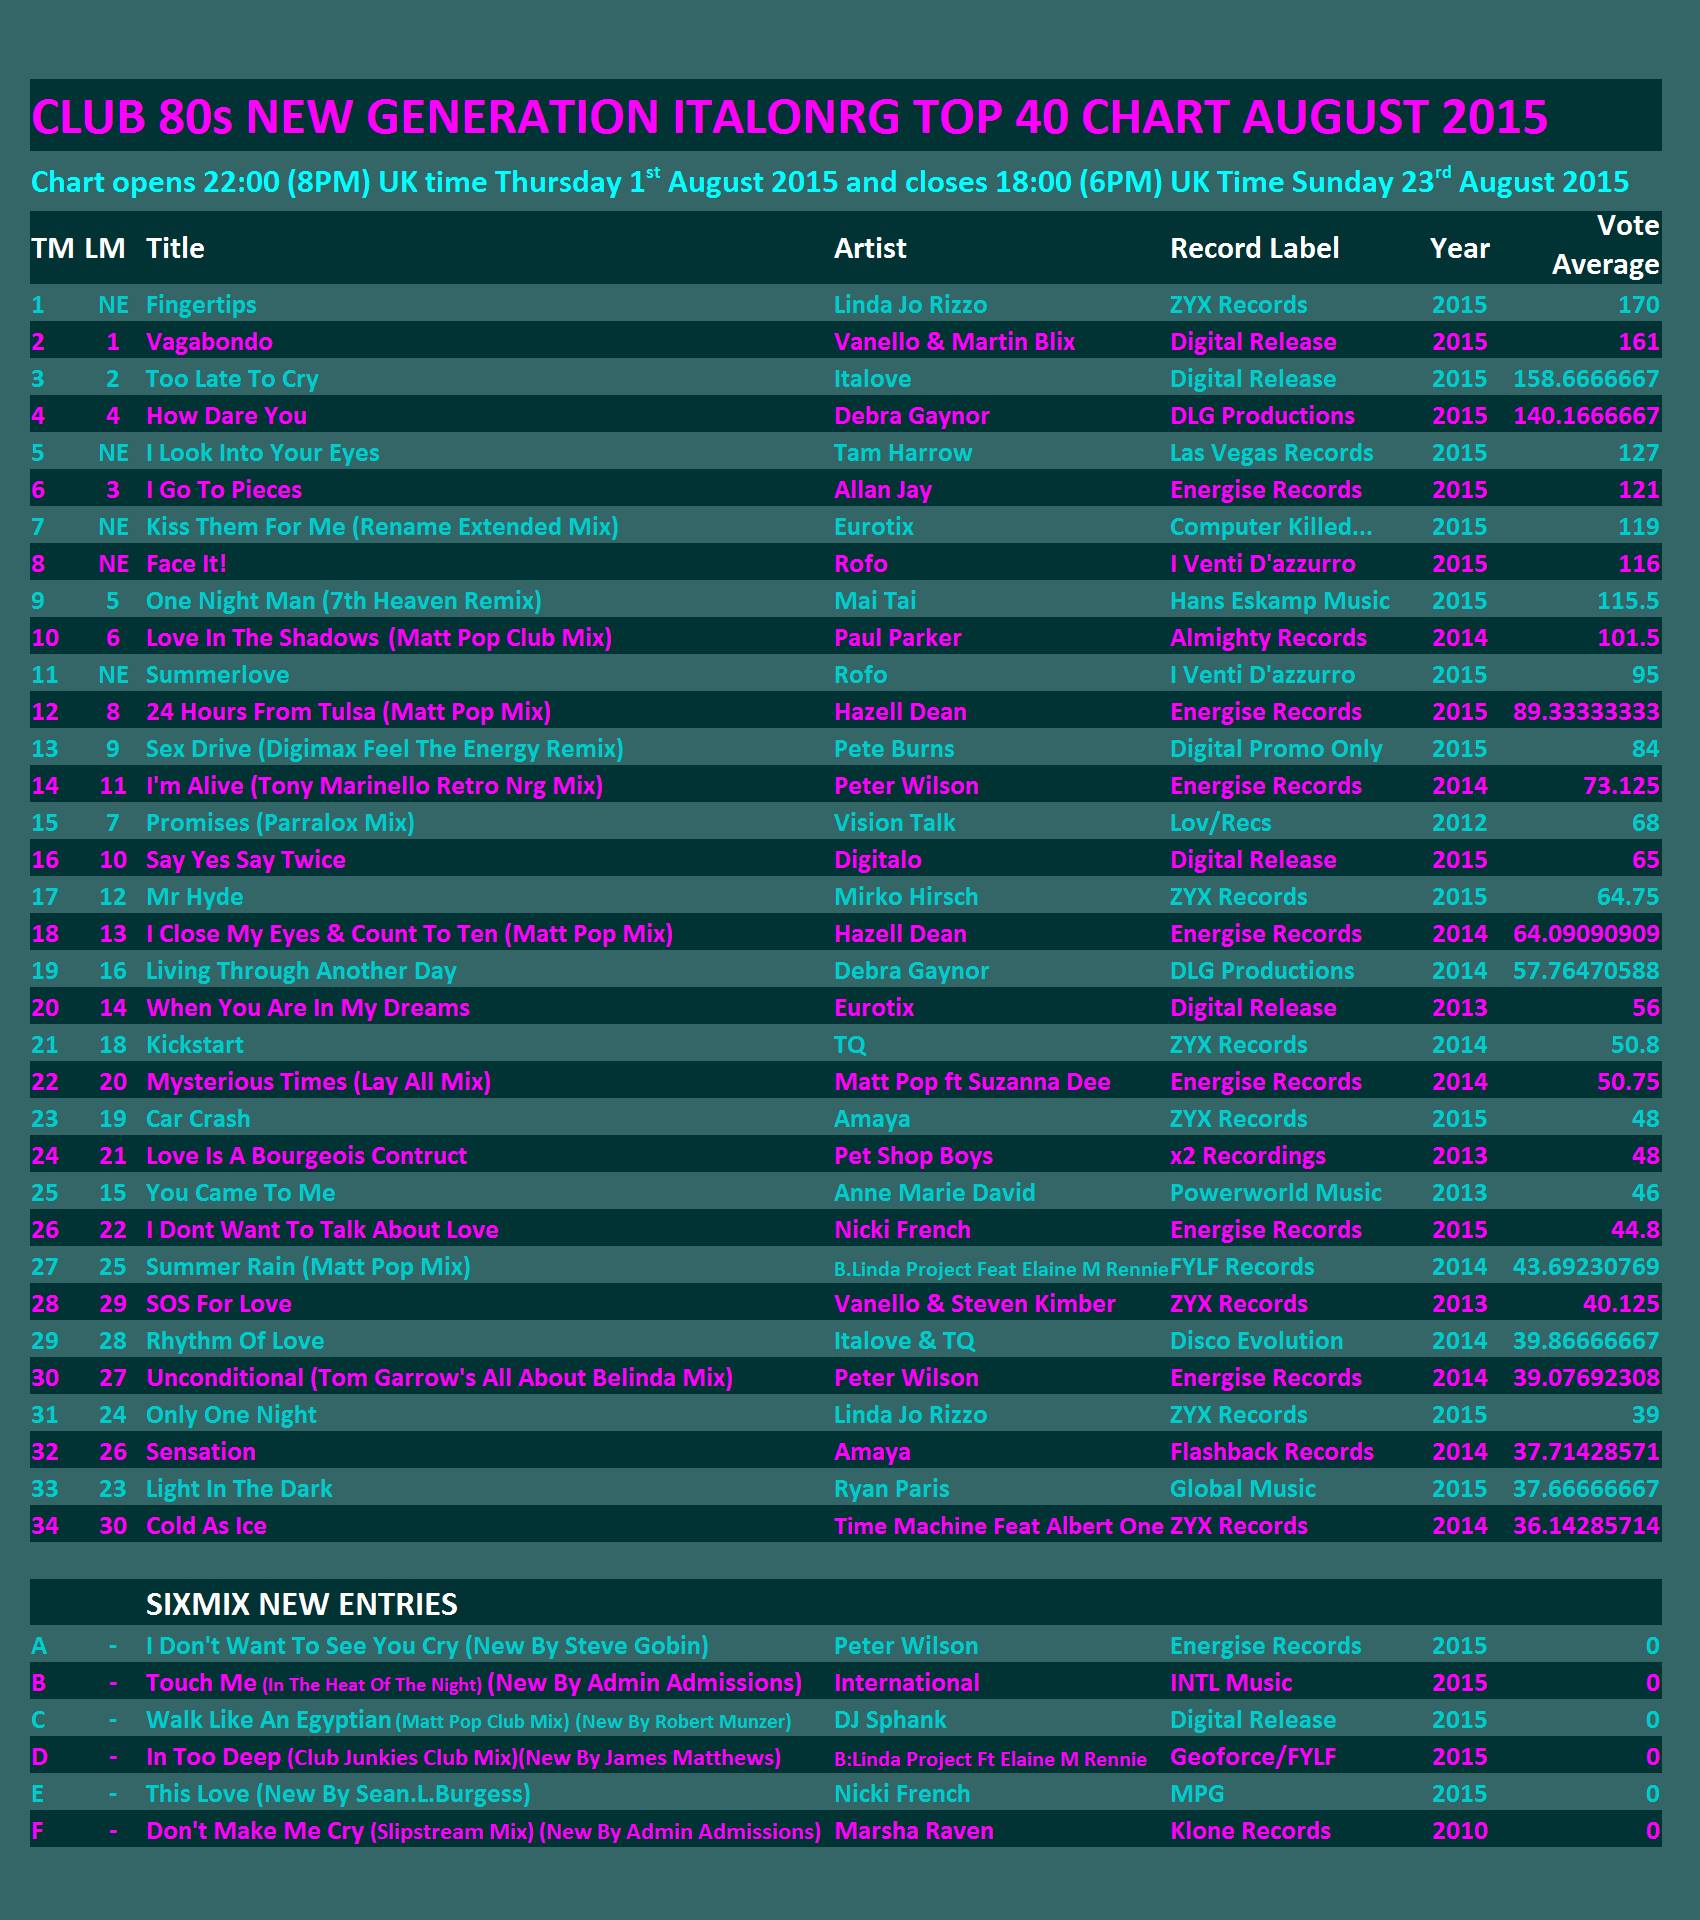Click label 'Geoforce/FYLF'

(x=1253, y=1757)
